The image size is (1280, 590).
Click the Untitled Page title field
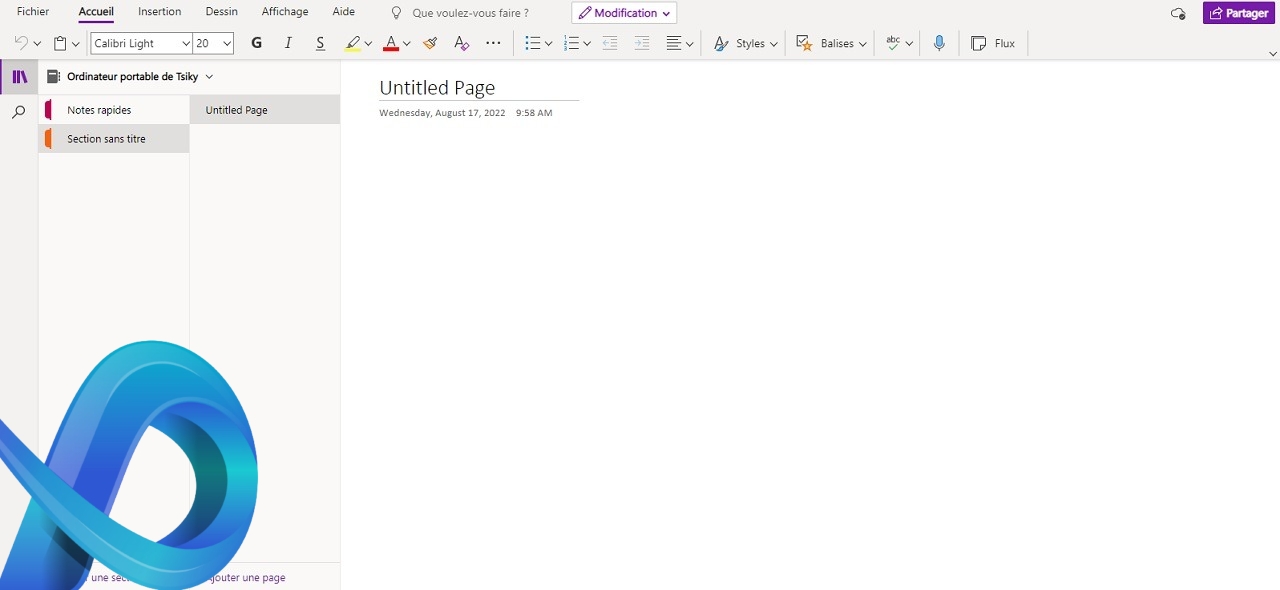pos(479,88)
